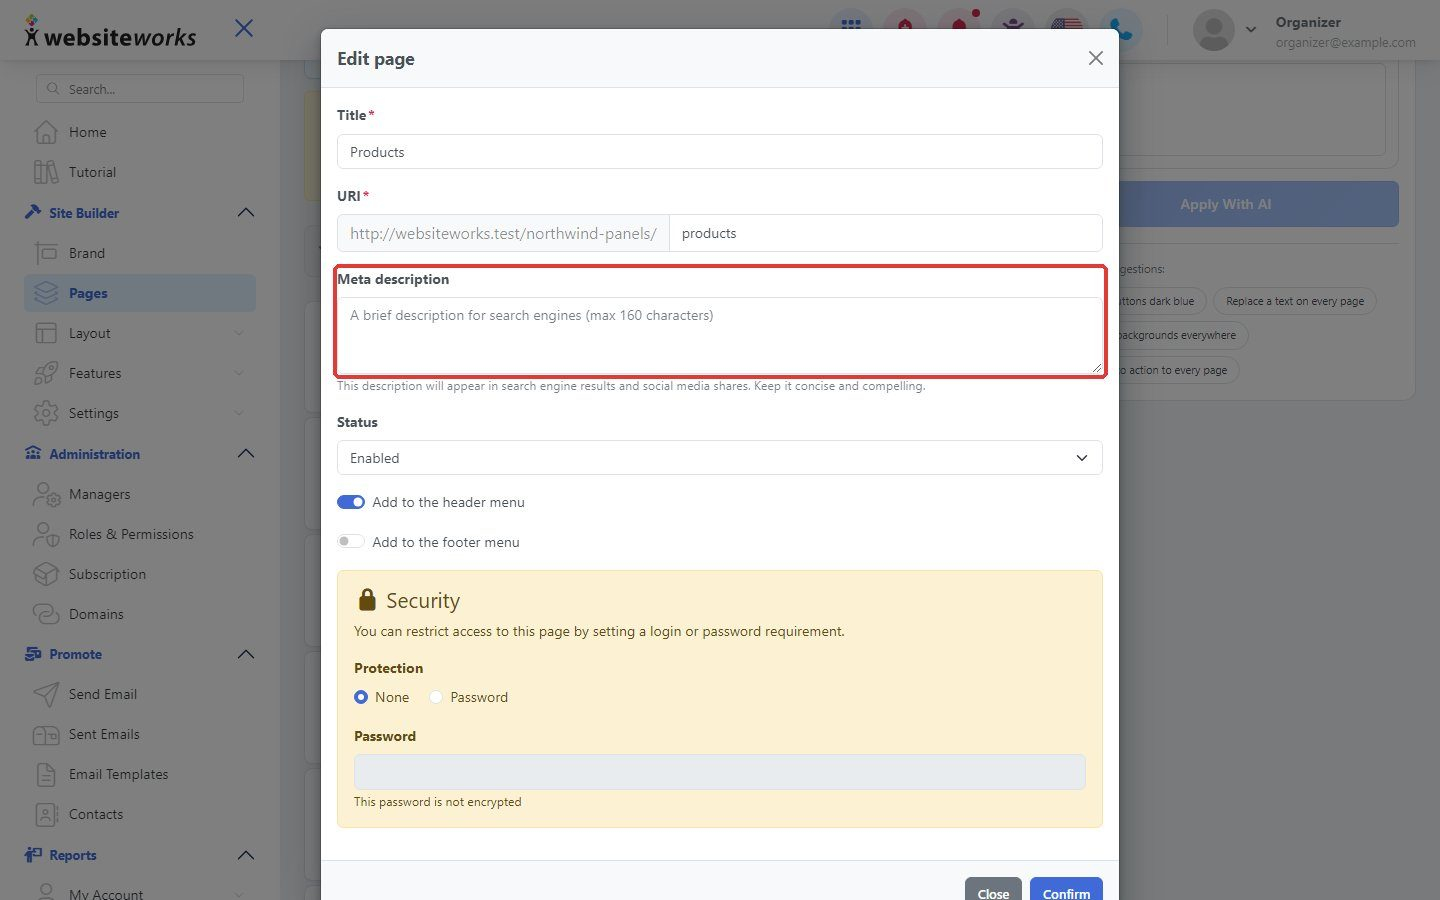Click the Subscription box icon

tap(46, 574)
